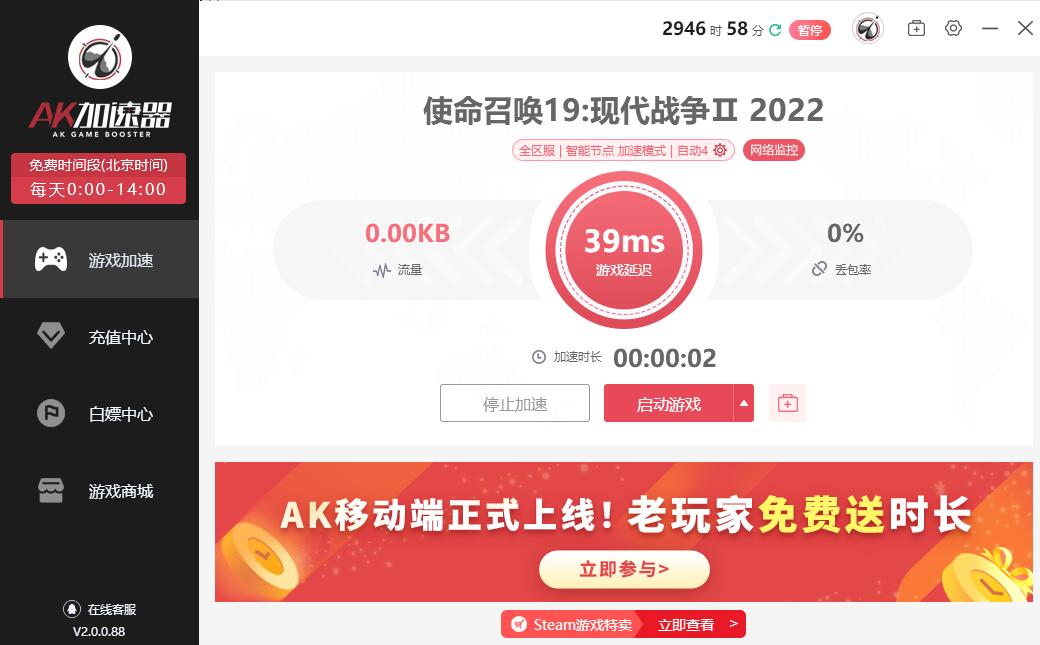Image resolution: width=1040 pixels, height=645 pixels.
Task: Open the 全区服 node and mode selector
Action: 623,150
